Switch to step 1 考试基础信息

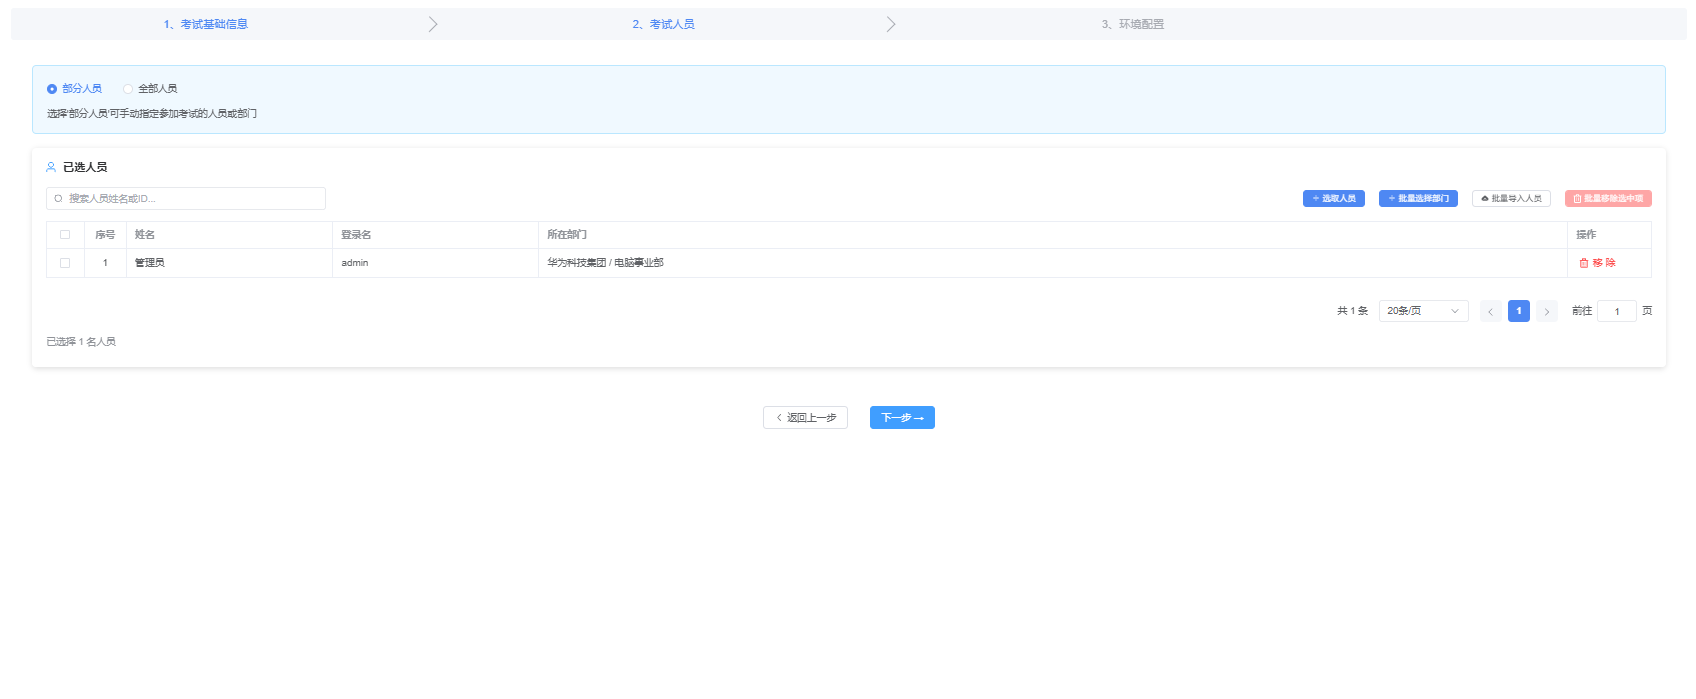click(x=206, y=24)
